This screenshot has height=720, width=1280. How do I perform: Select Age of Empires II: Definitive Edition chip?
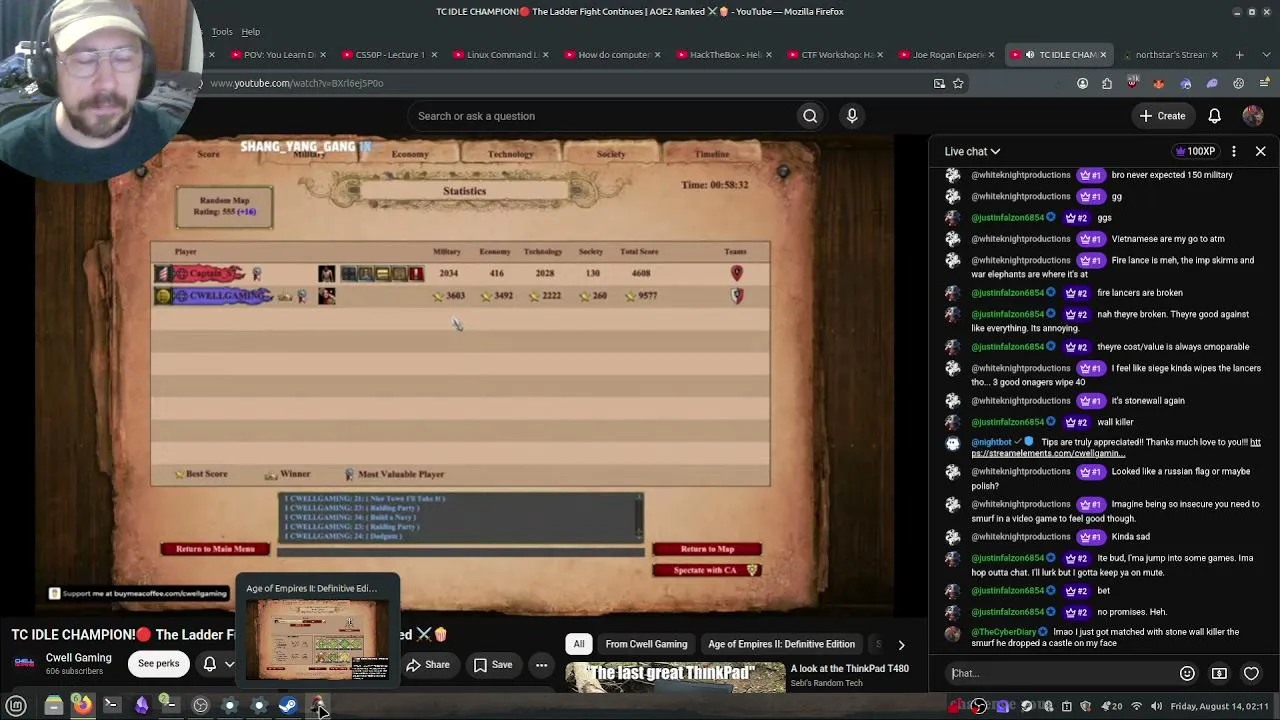(x=781, y=645)
